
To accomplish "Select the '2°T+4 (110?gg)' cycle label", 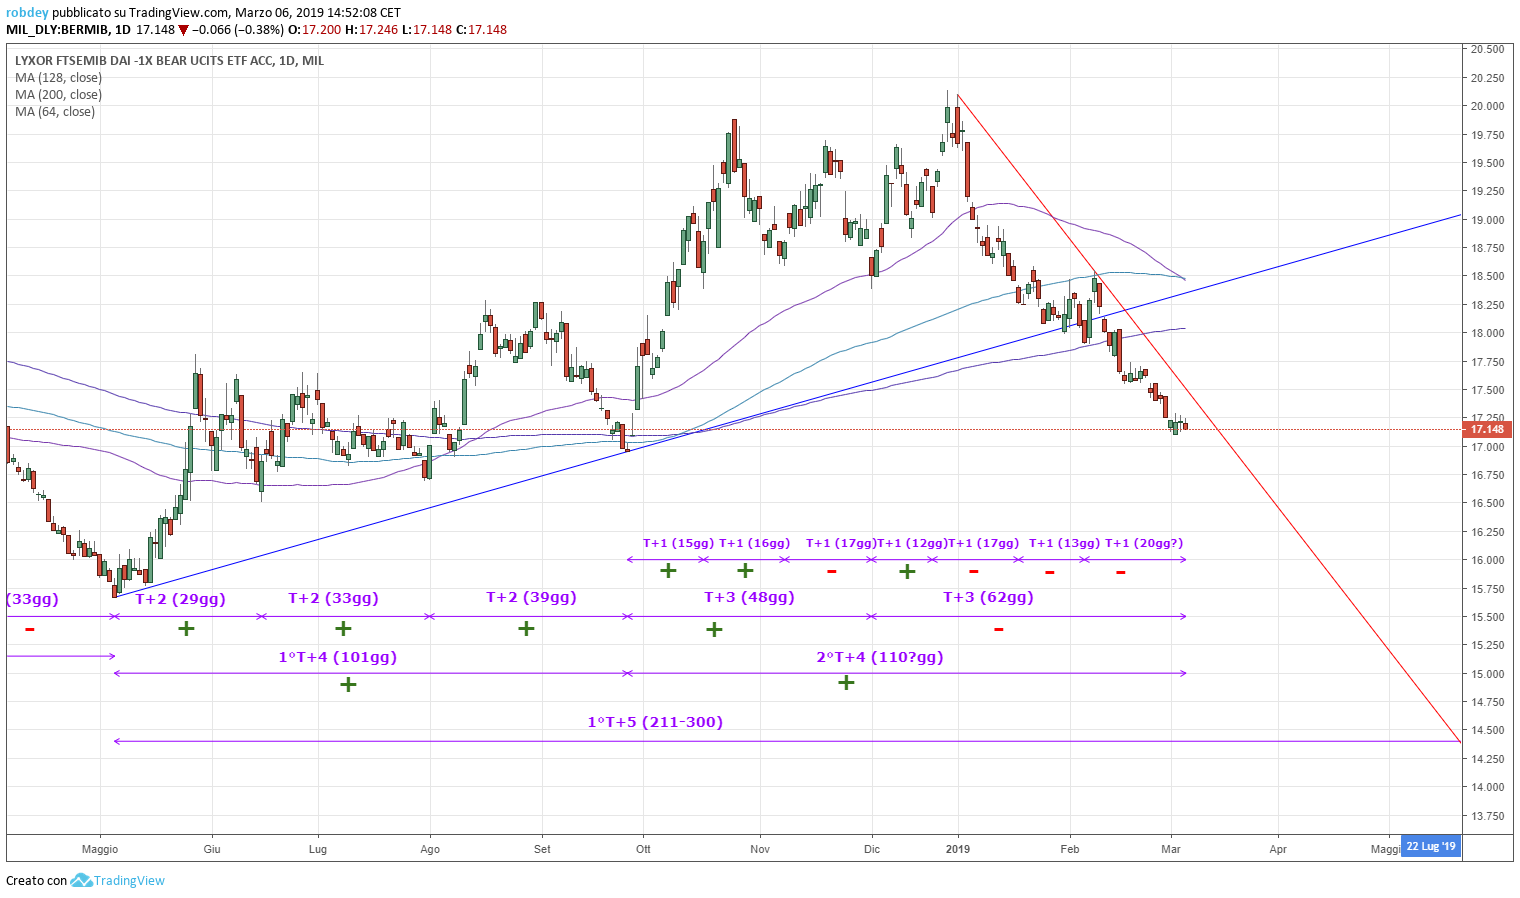I will 880,657.
